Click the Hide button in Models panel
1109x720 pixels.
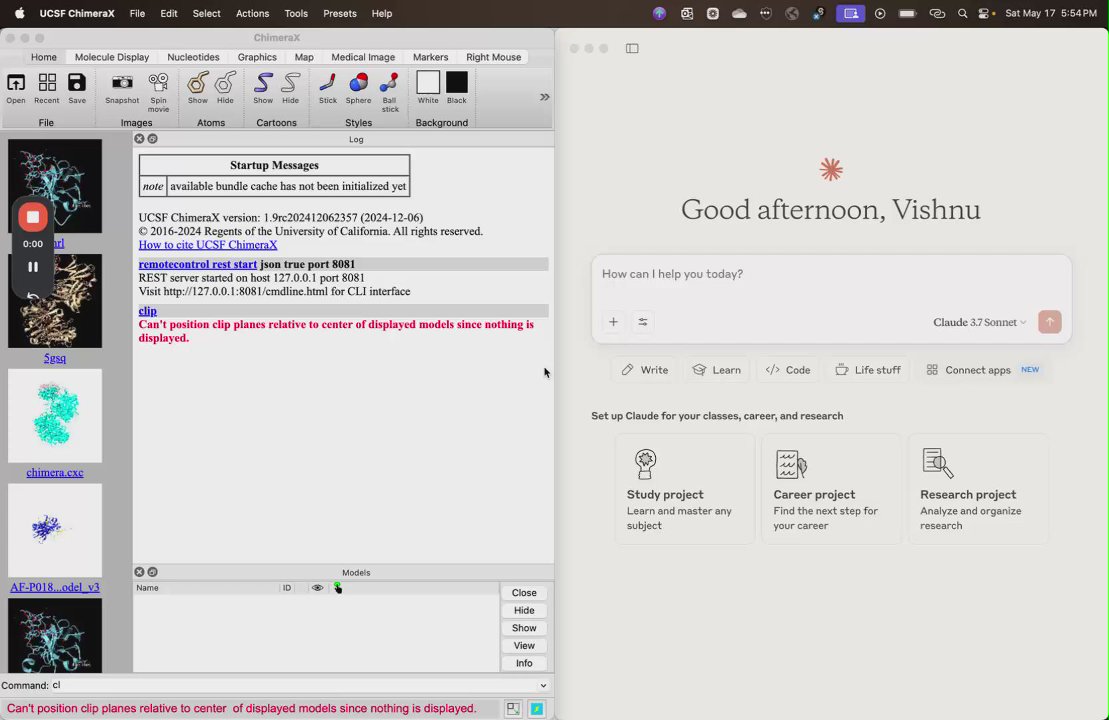point(524,610)
